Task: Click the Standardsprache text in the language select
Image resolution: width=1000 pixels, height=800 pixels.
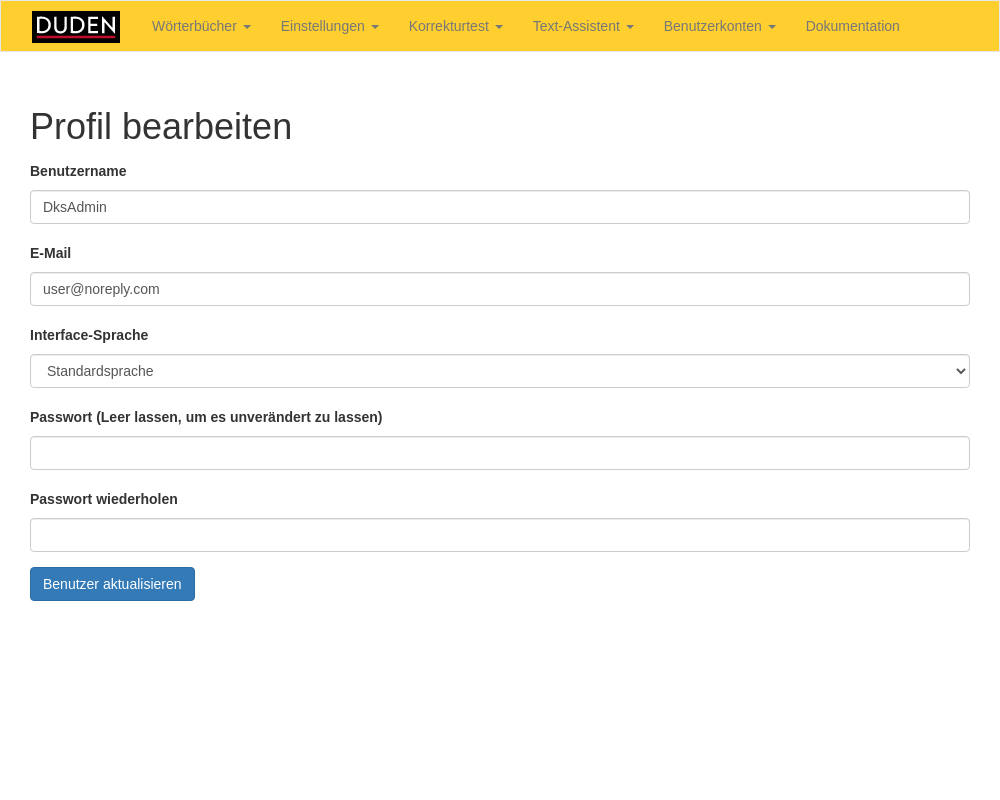Action: tap(100, 371)
